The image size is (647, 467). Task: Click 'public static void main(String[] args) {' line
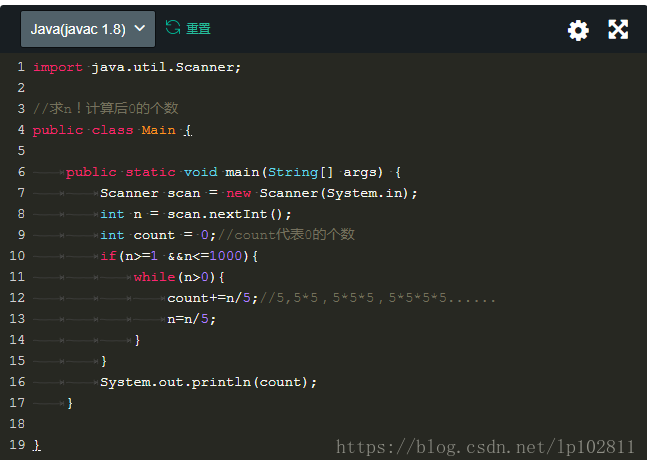(233, 172)
